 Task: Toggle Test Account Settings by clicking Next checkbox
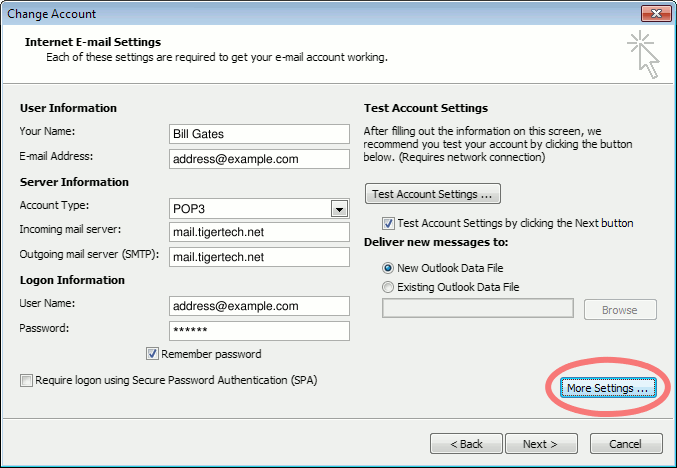(389, 223)
